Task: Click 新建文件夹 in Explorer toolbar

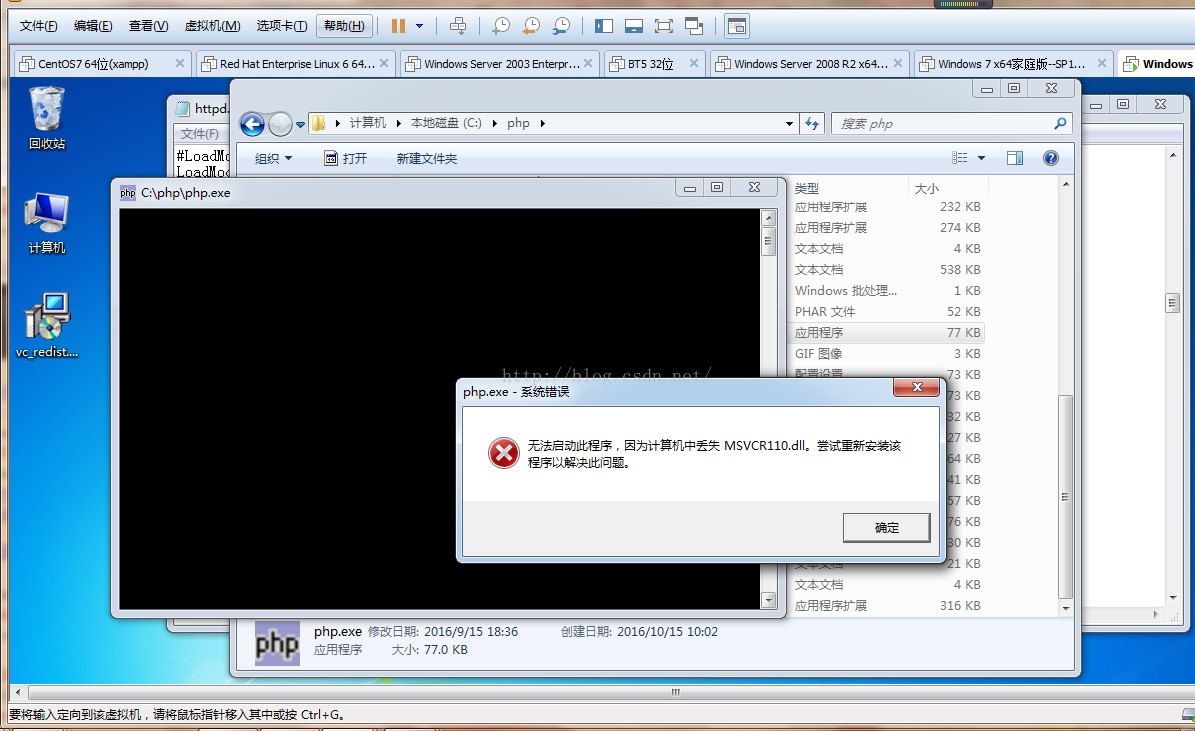Action: tap(427, 159)
